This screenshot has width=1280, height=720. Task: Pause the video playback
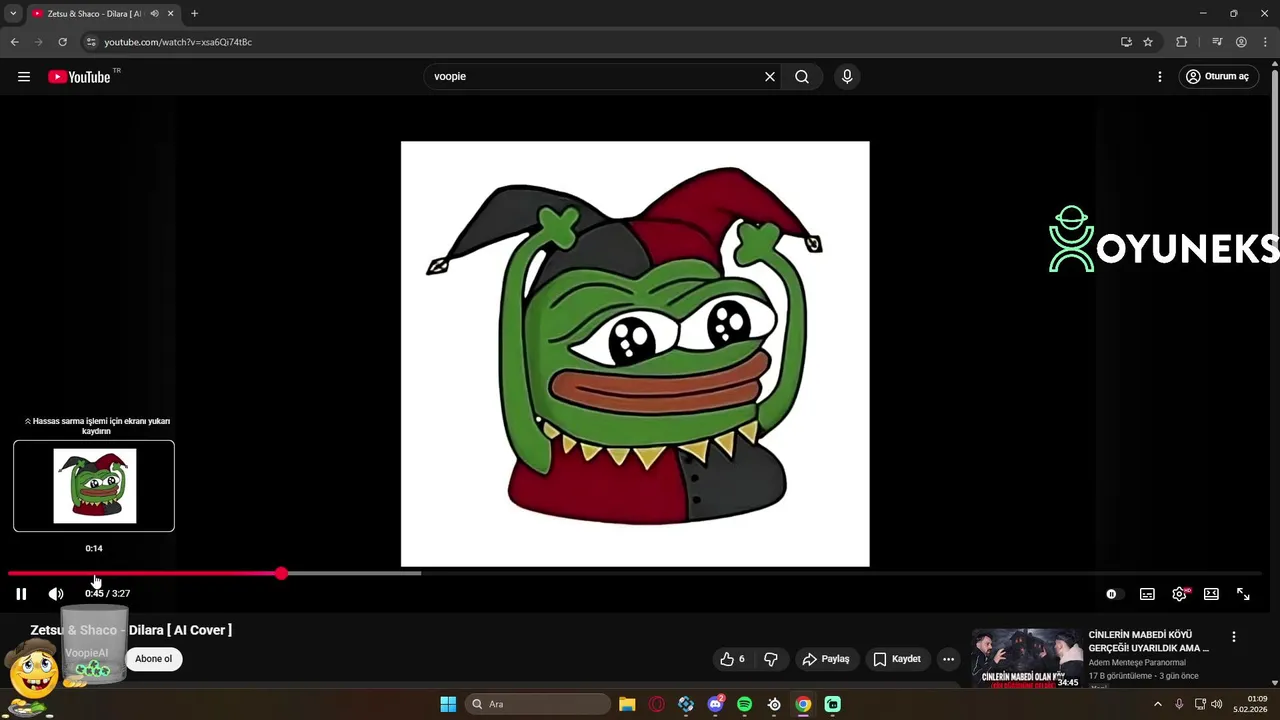coord(21,594)
